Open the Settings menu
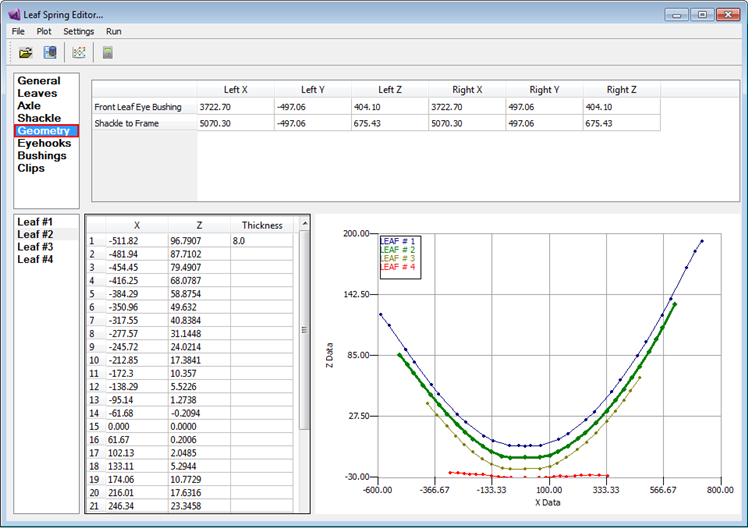Viewport: 750px width, 528px height. click(78, 32)
